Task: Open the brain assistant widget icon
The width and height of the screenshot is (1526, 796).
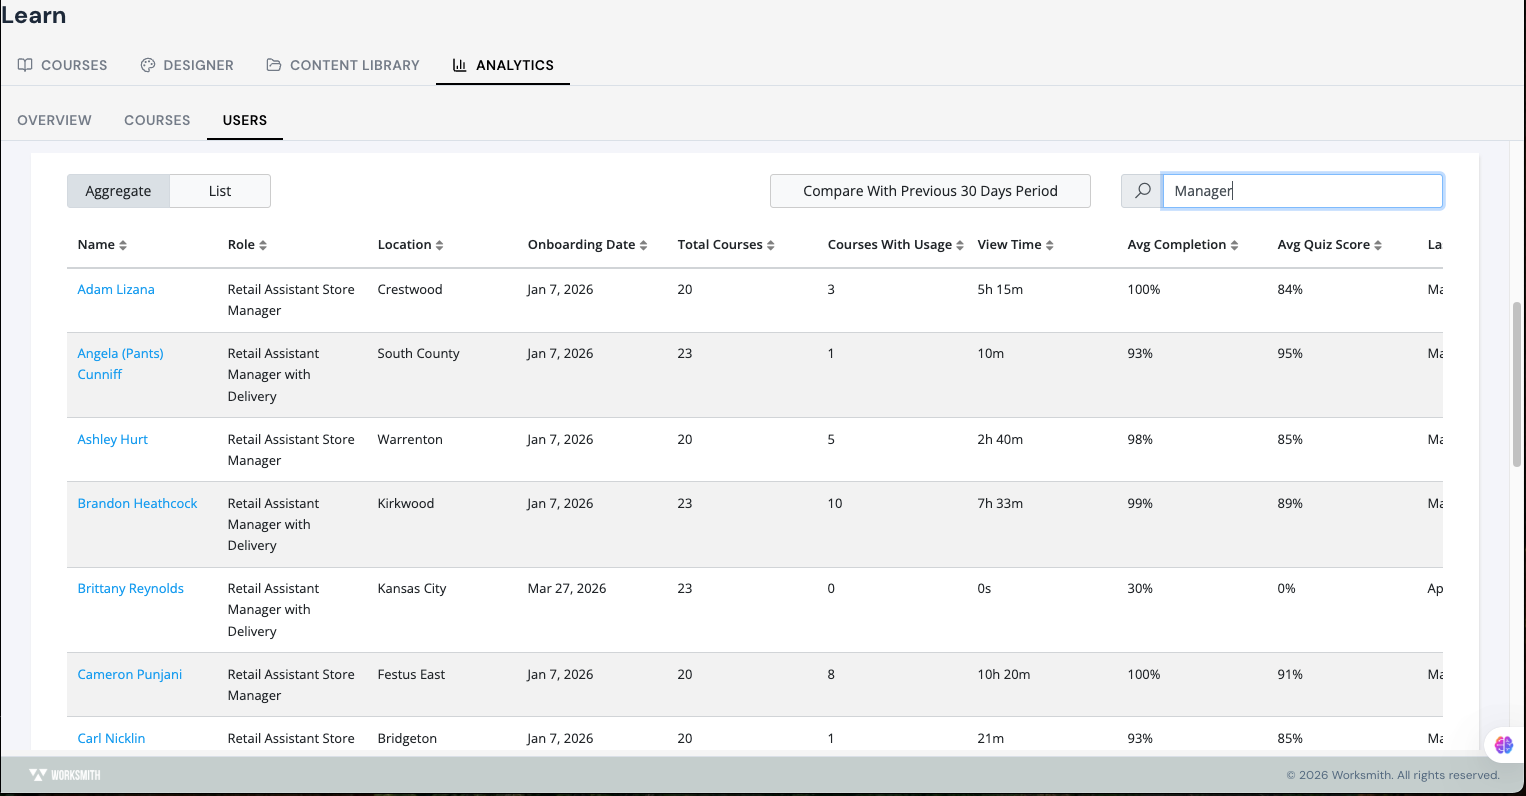Action: click(1504, 744)
